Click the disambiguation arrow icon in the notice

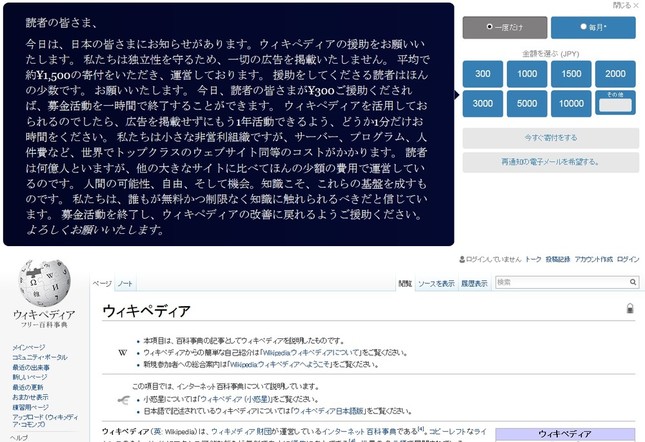(x=122, y=400)
